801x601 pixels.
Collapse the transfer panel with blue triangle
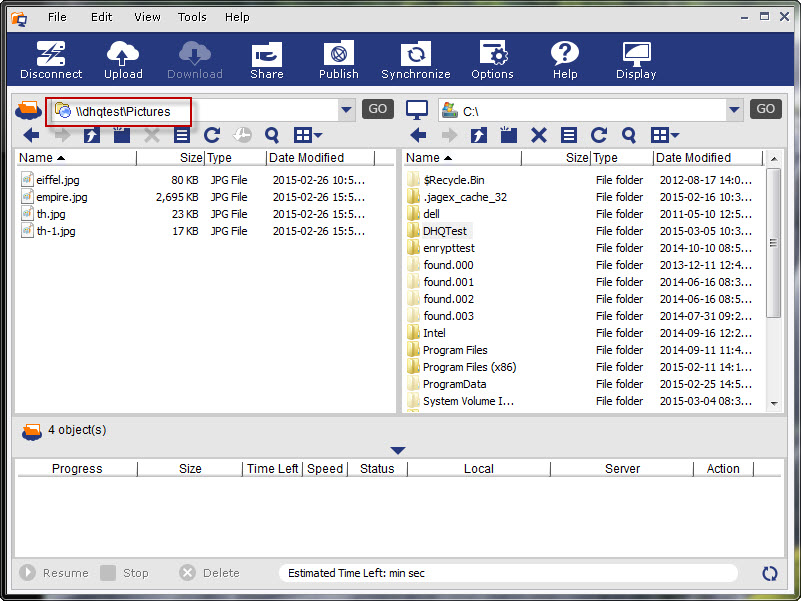(x=398, y=451)
